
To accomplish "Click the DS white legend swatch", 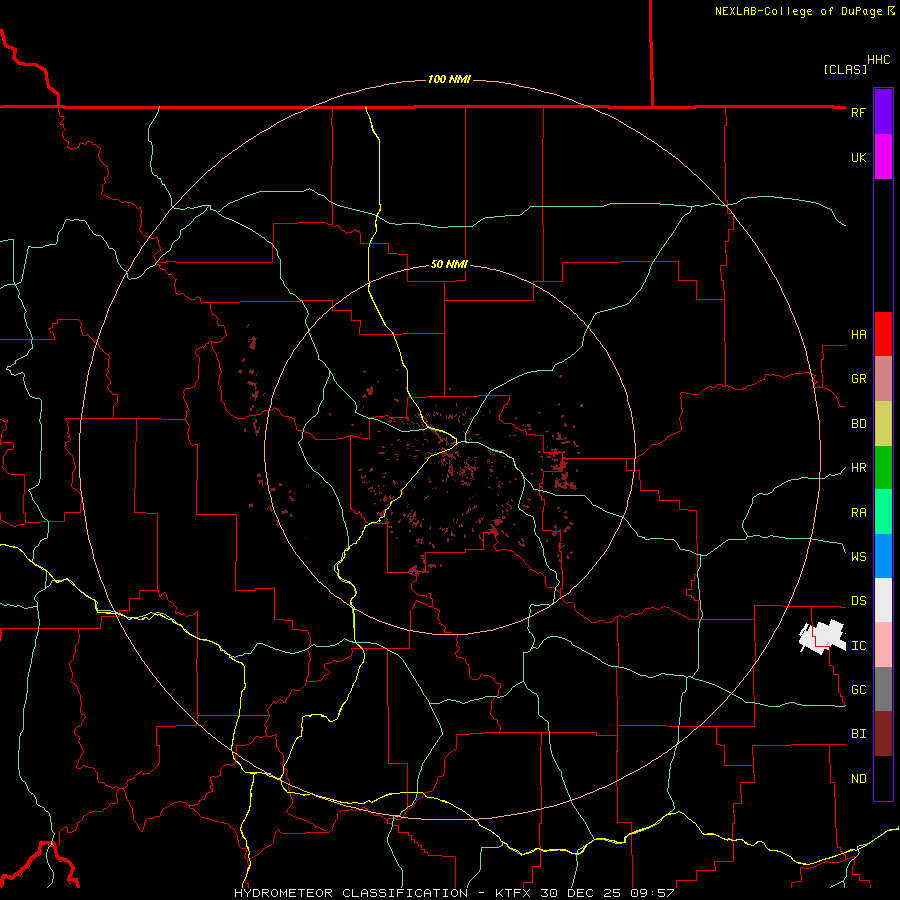I will pyautogui.click(x=883, y=600).
